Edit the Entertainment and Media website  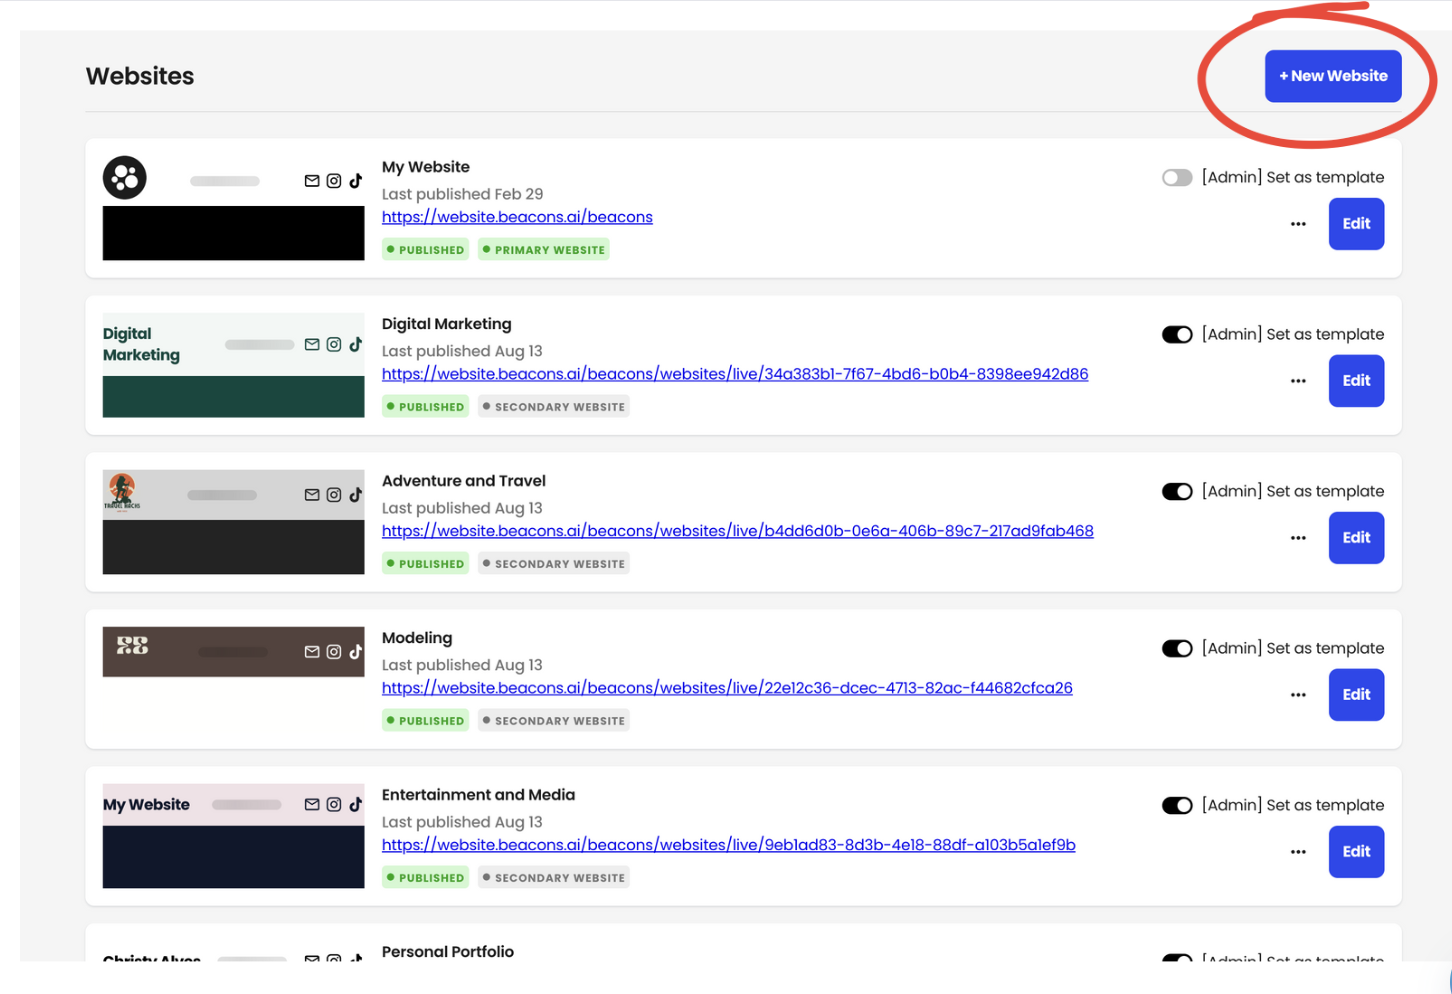[1356, 852]
